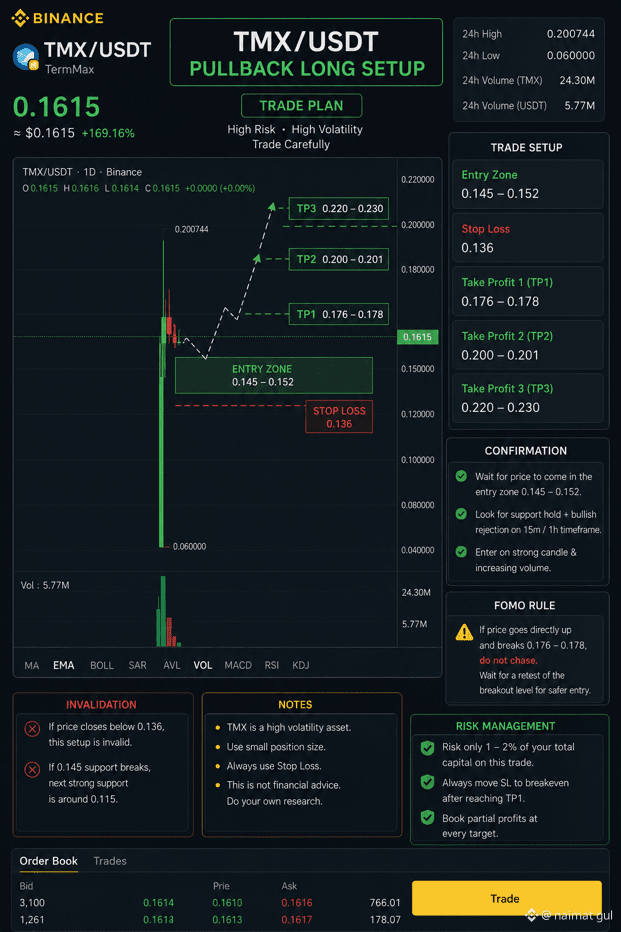Click the TP3 0.220 – 0.230 chart label

339,209
